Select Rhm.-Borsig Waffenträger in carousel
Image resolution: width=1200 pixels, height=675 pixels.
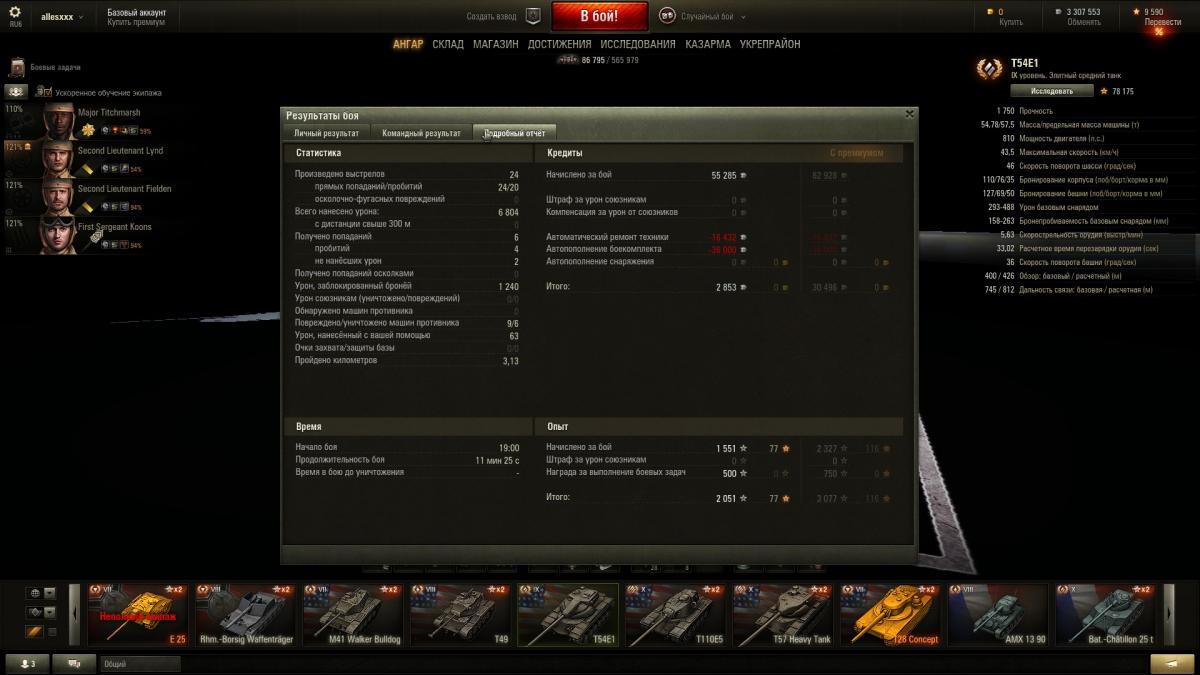(246, 615)
